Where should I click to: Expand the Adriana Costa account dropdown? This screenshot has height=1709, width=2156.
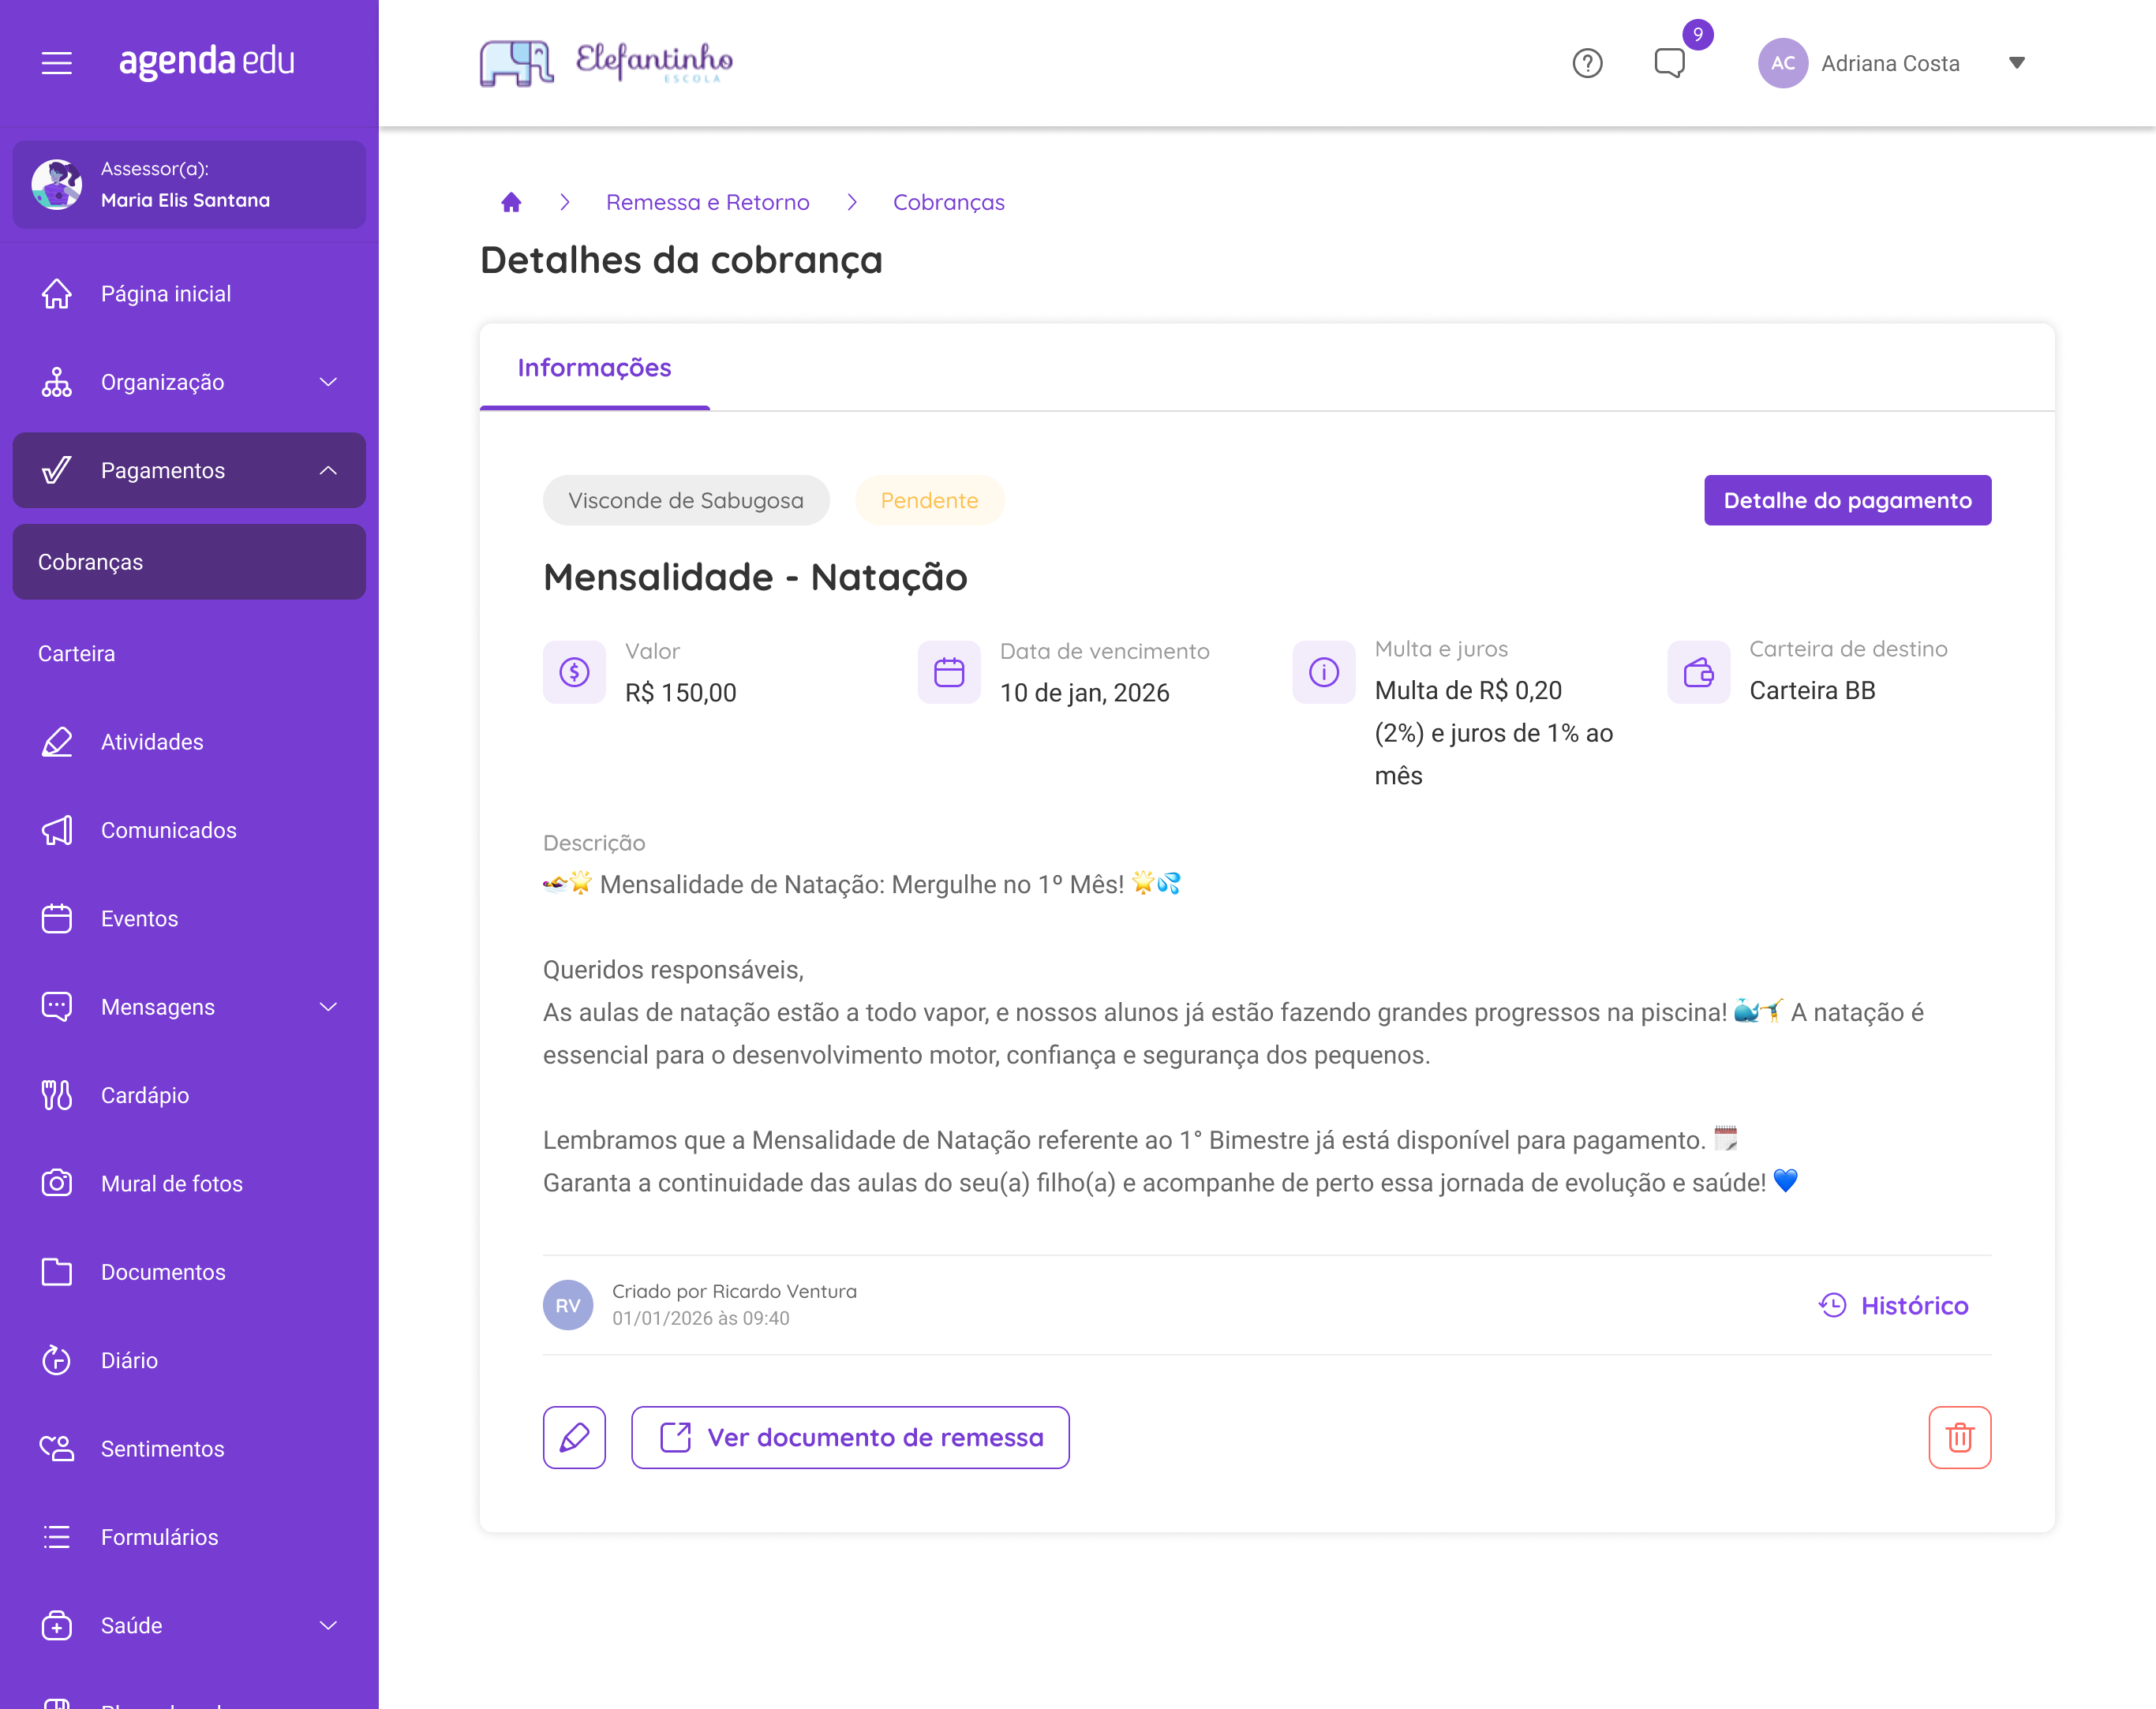(x=2017, y=63)
